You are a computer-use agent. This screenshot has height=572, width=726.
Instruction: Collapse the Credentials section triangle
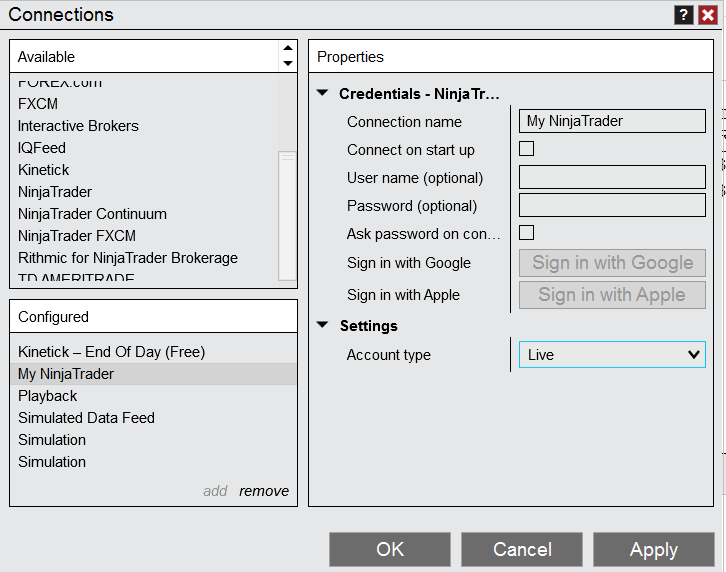[323, 93]
